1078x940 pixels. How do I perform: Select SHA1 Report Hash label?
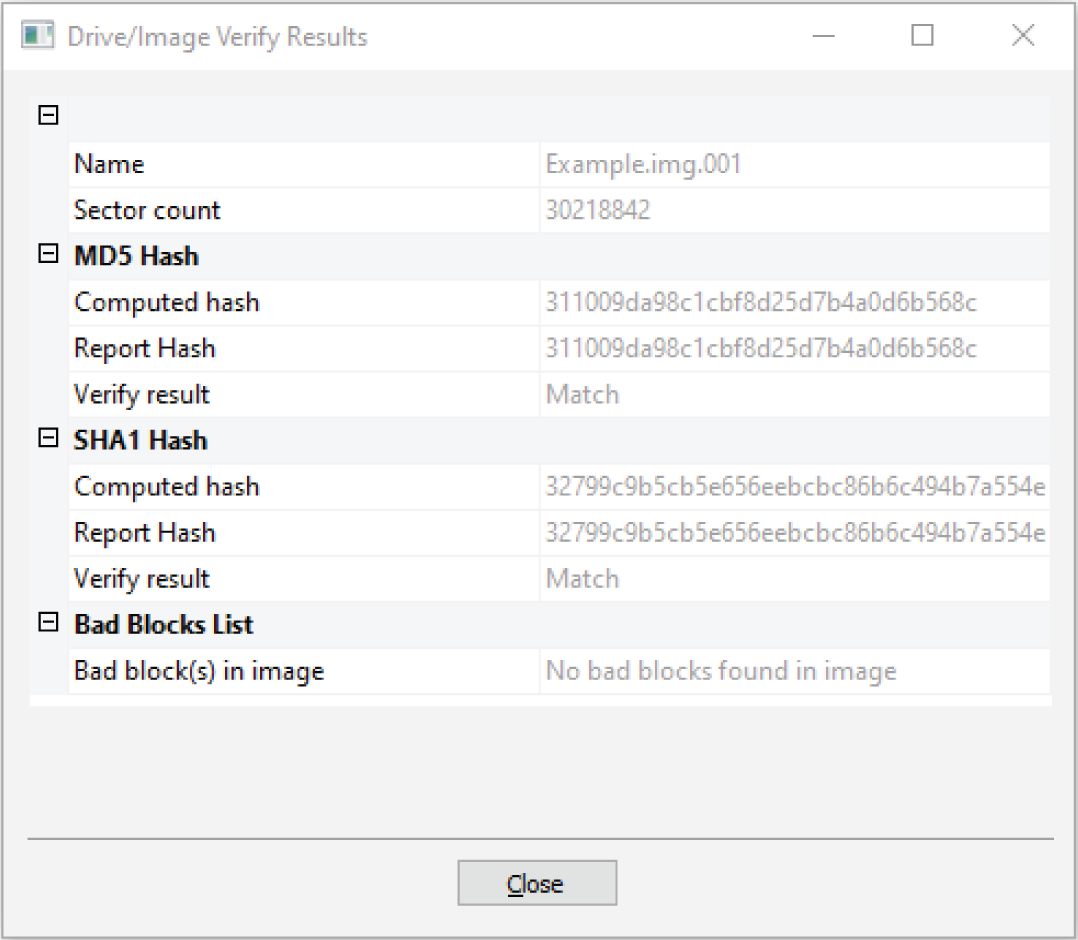(144, 533)
